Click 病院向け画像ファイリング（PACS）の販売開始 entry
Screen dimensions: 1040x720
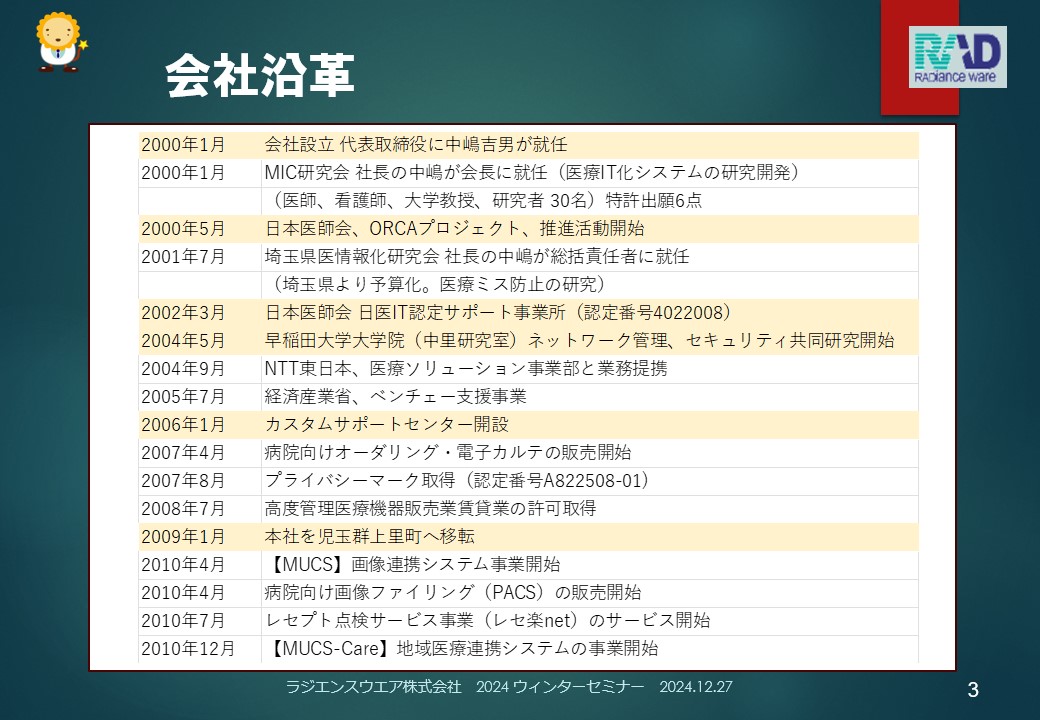(452, 593)
